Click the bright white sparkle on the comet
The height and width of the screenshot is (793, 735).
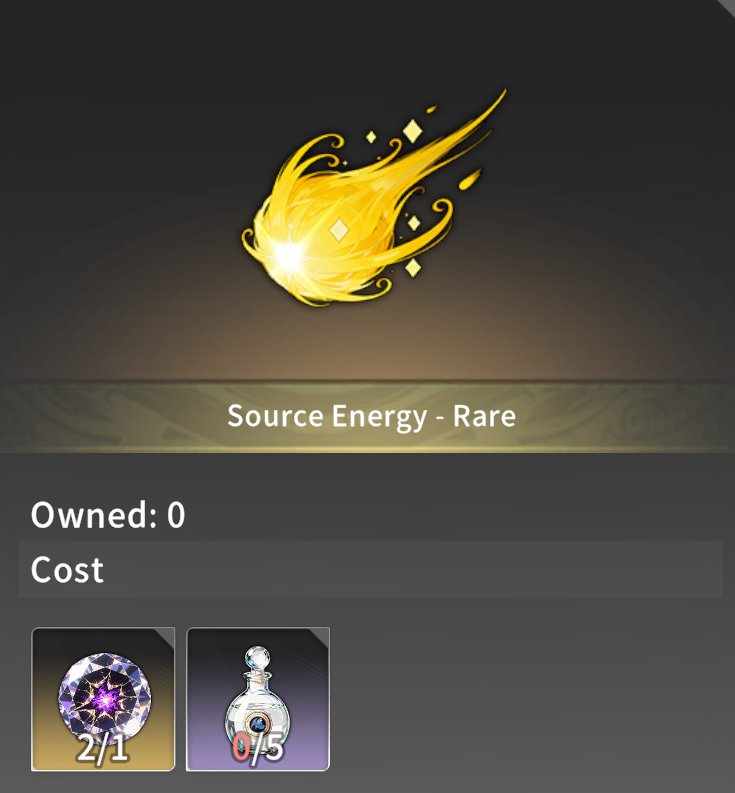[x=289, y=255]
